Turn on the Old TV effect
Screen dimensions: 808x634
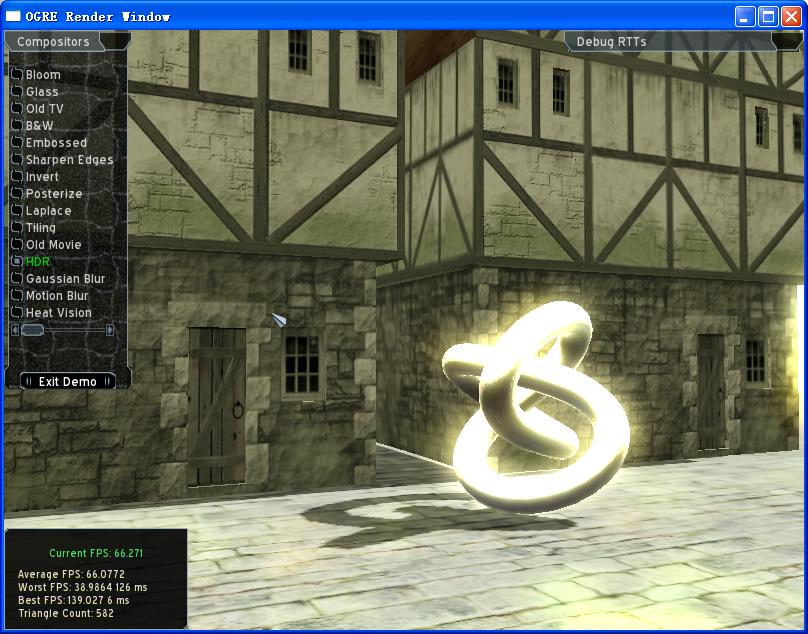tap(17, 109)
